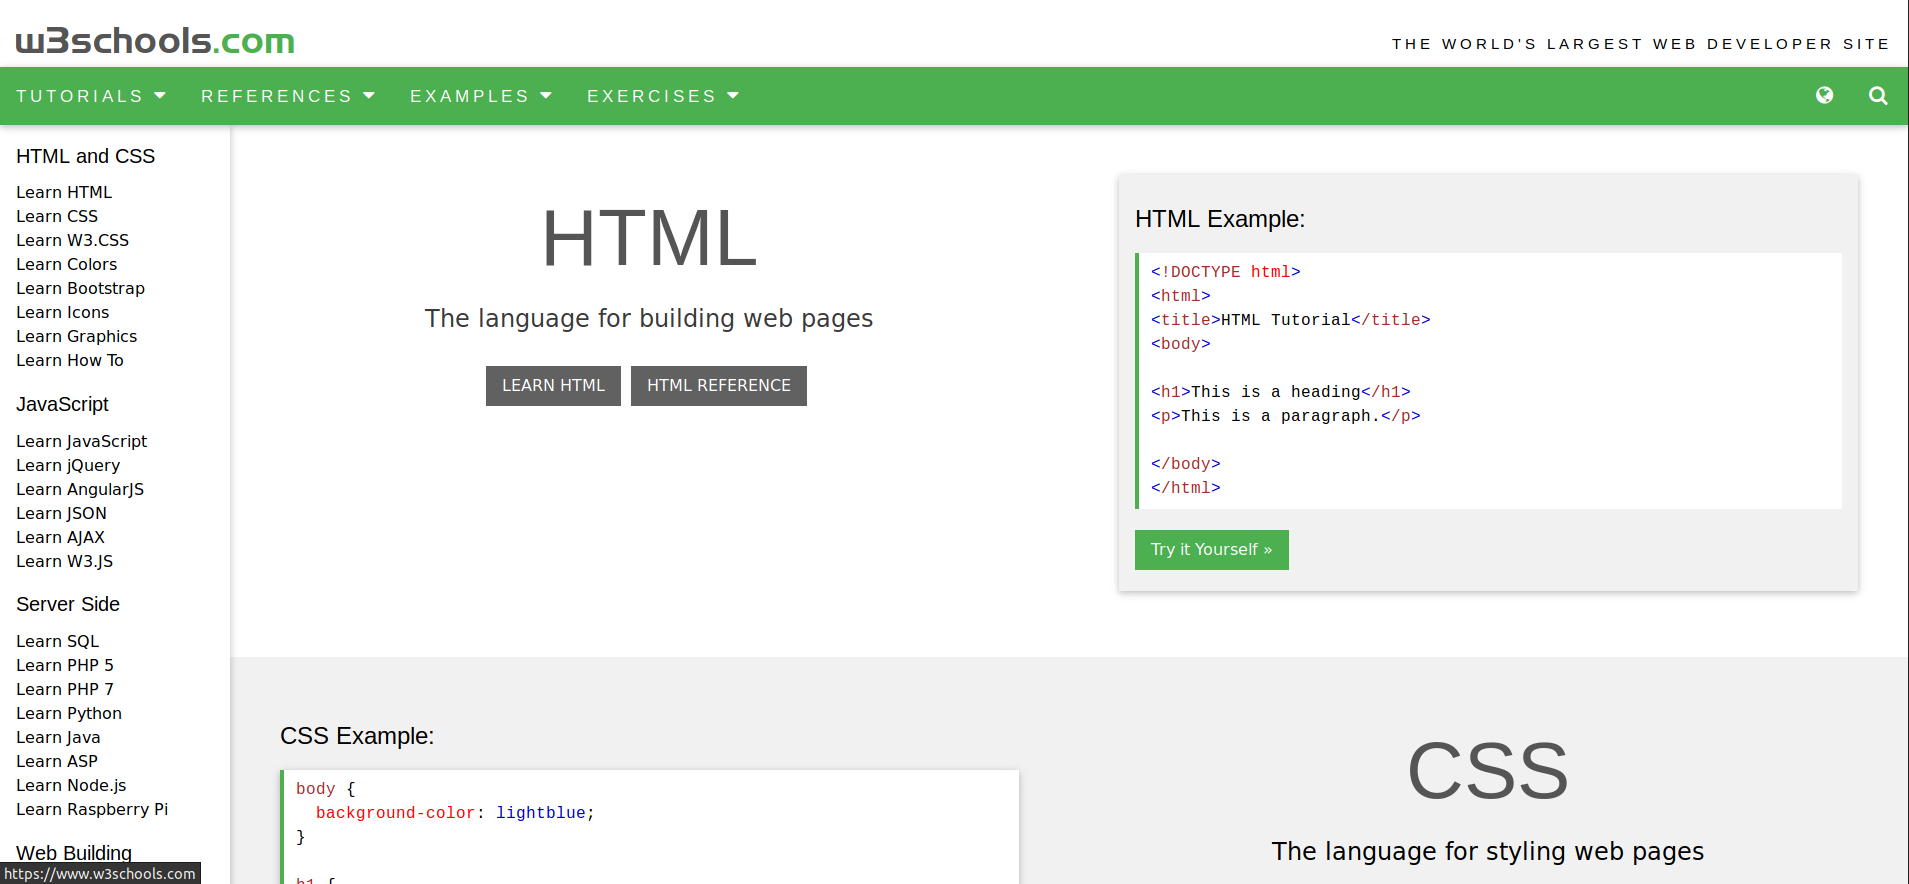Open the Learn CSS sidebar link
Viewport: 1909px width, 884px height.
[57, 216]
